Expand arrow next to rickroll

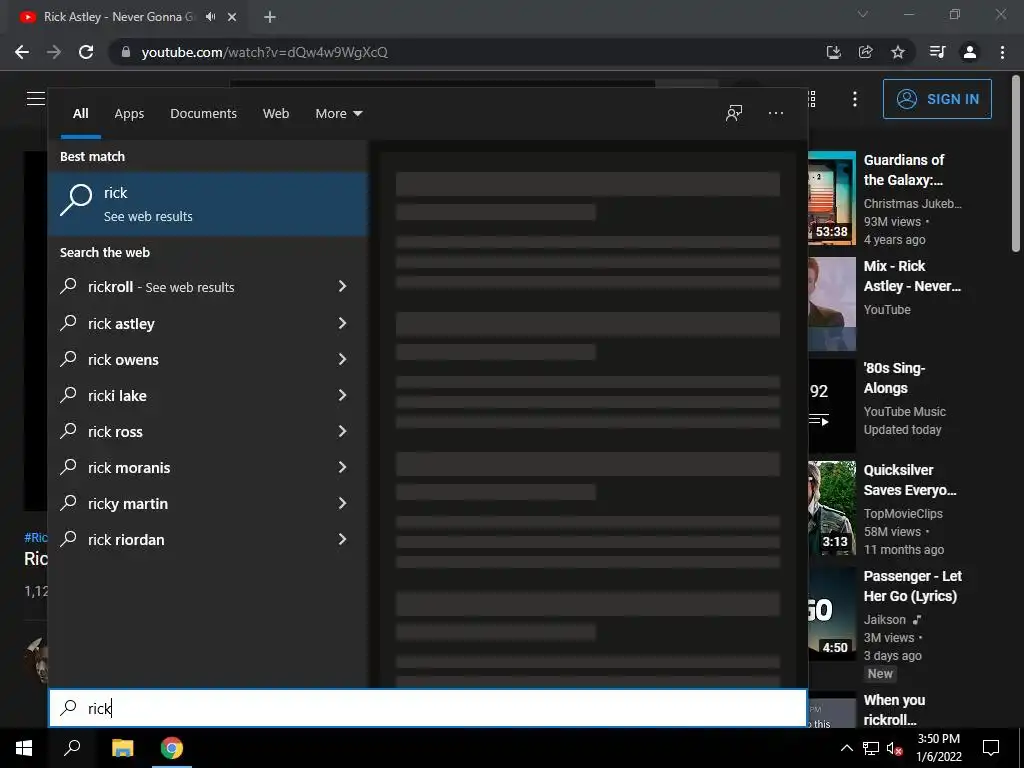pos(342,286)
